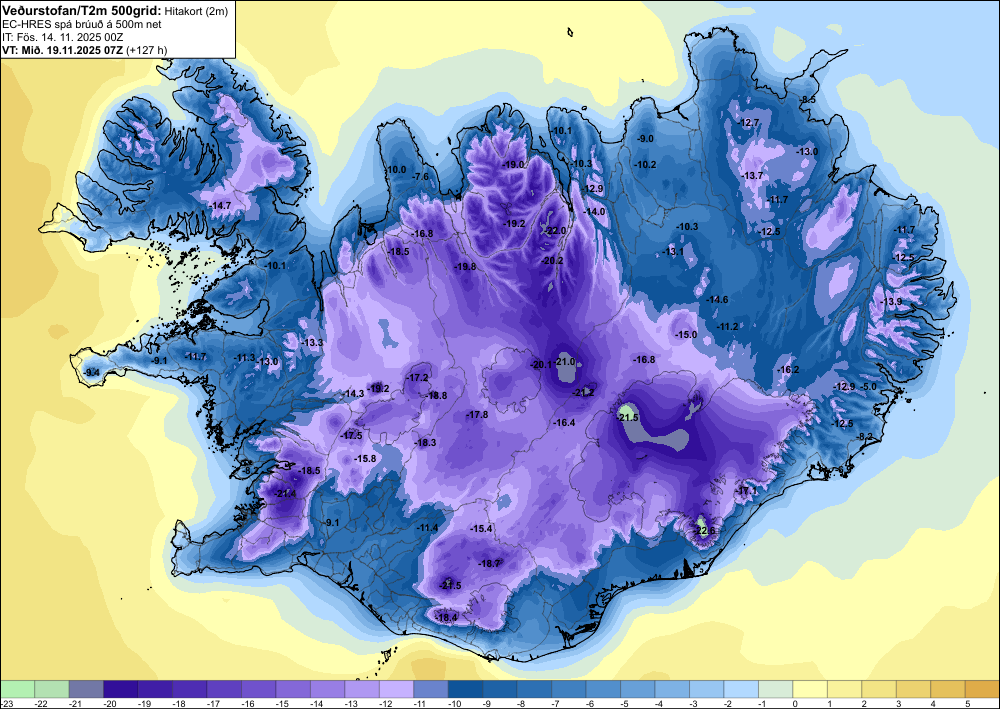
Task: Click the -8.5 temperature label
Action: (808, 99)
